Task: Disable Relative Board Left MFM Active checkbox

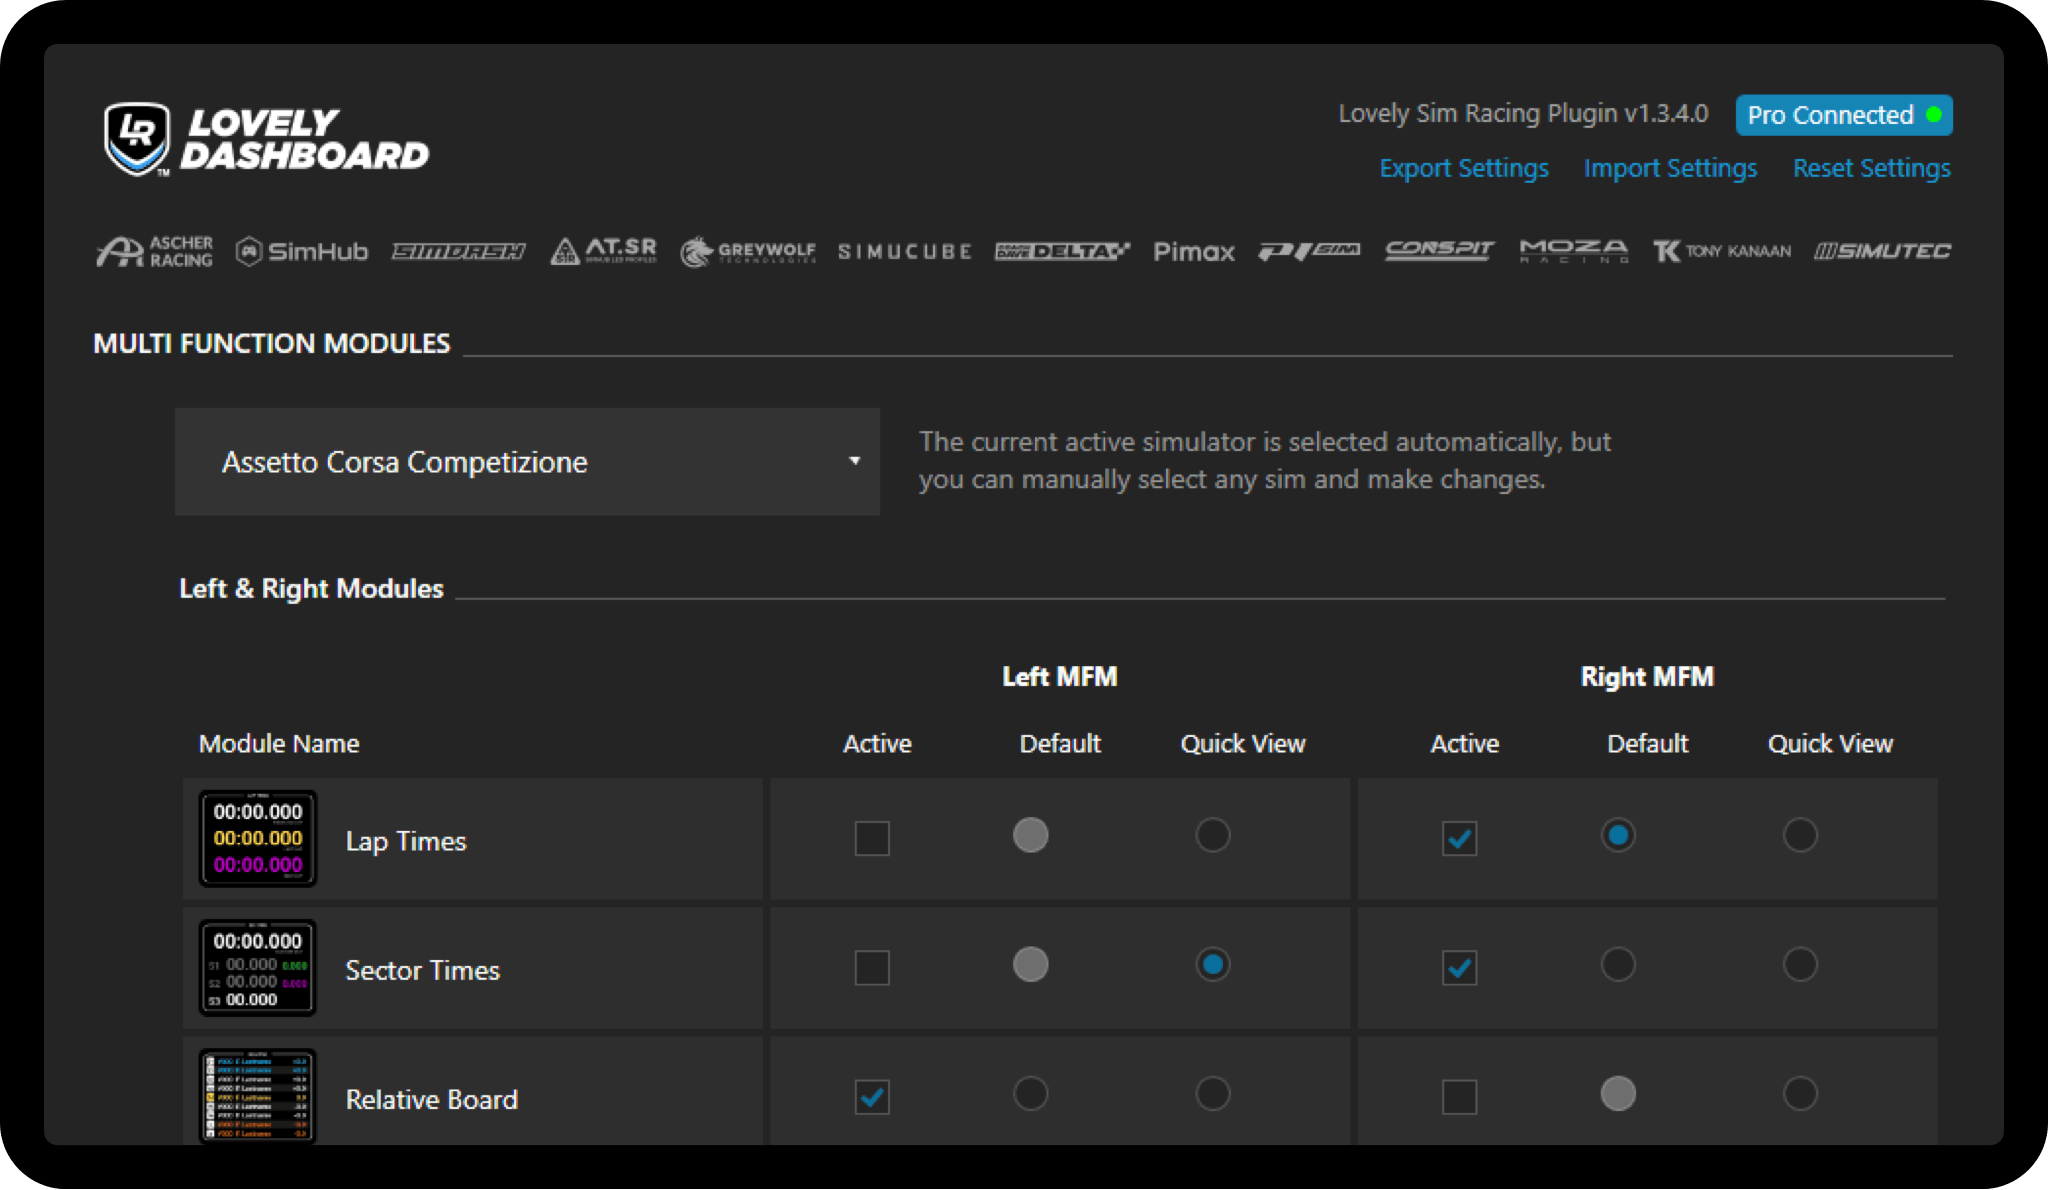Action: [872, 1097]
